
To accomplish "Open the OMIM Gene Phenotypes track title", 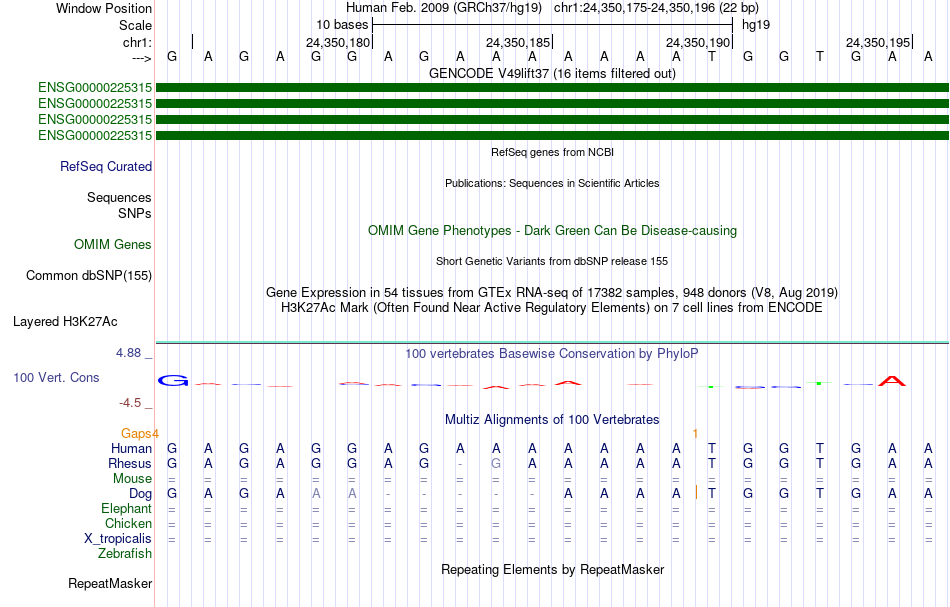I will (552, 231).
